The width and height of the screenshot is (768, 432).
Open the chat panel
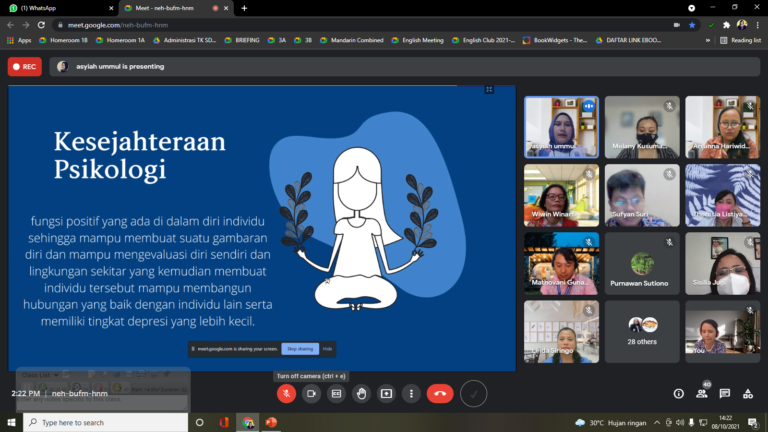(x=725, y=394)
